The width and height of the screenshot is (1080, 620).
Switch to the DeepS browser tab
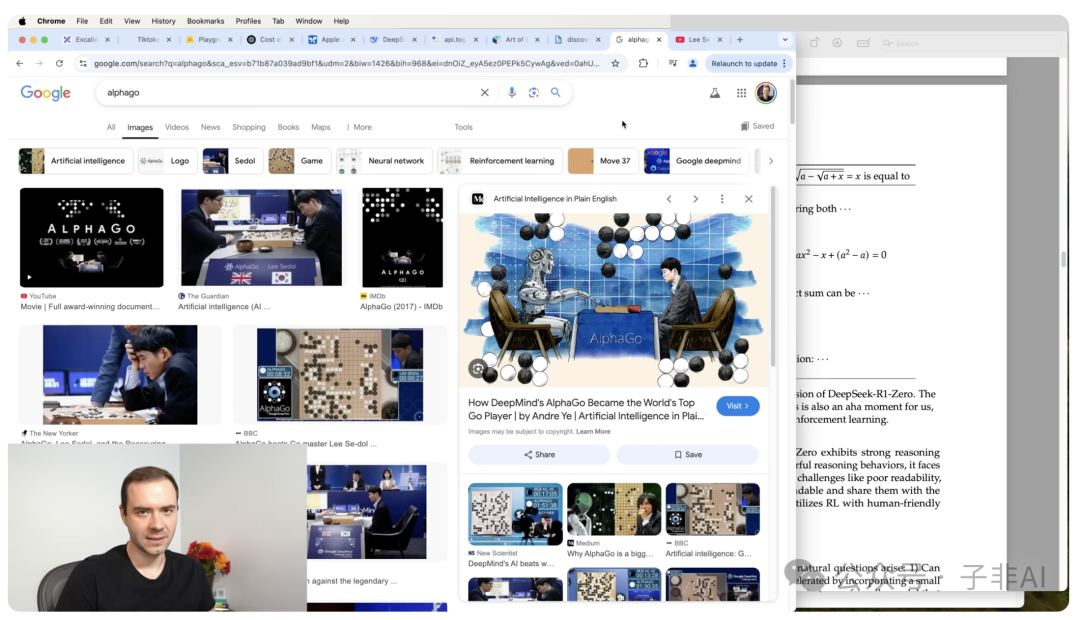pyautogui.click(x=392, y=40)
